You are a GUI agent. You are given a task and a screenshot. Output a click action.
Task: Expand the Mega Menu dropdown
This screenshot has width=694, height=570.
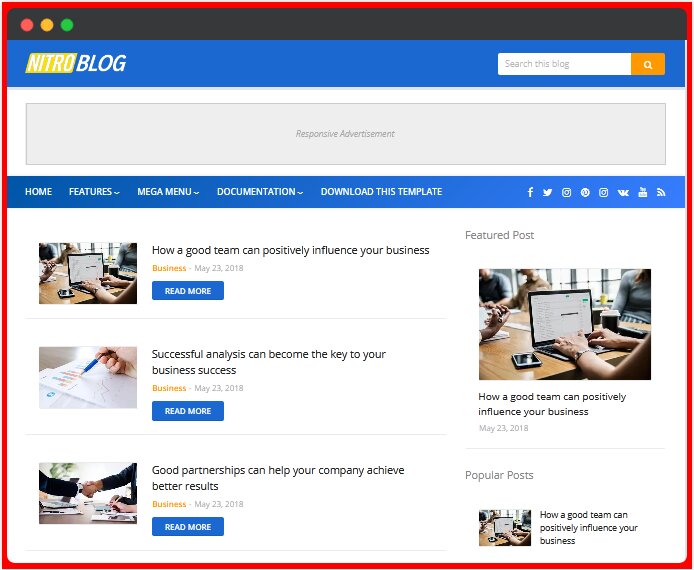168,192
